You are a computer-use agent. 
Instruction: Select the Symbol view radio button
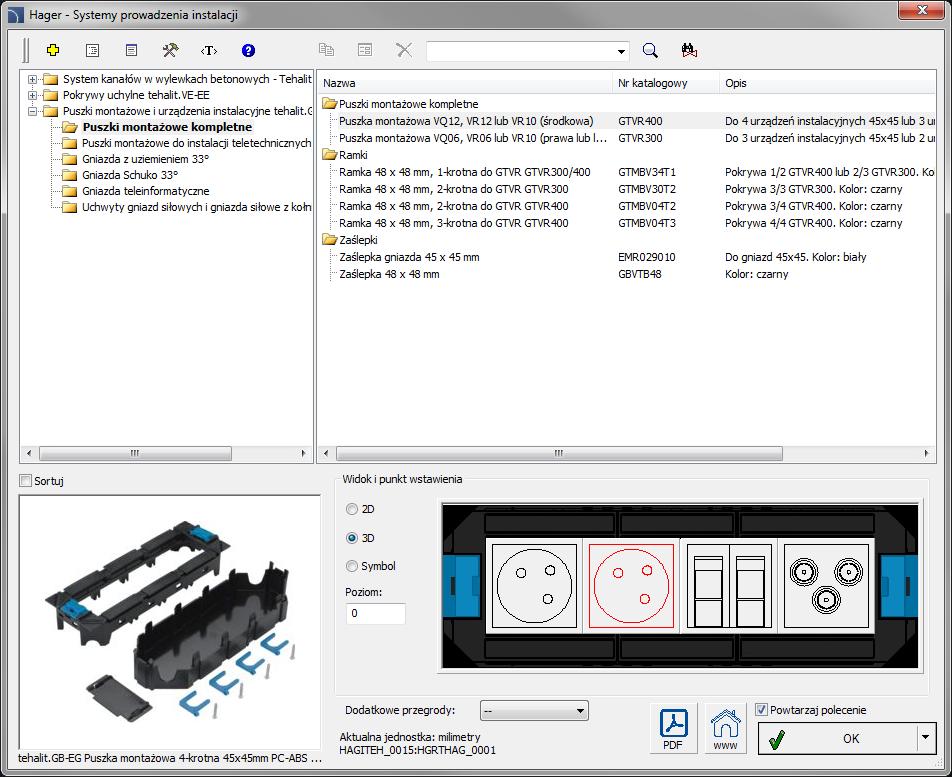pyautogui.click(x=352, y=566)
